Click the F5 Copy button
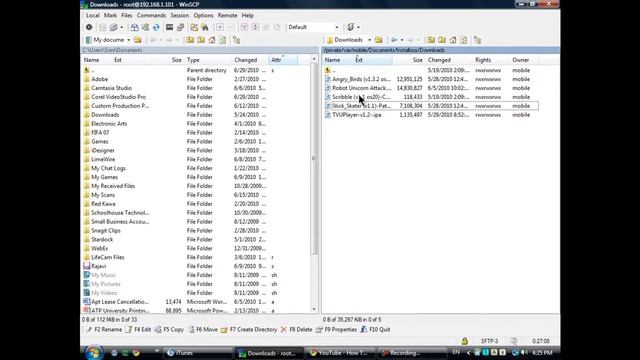This screenshot has height=360, width=640. (169, 329)
